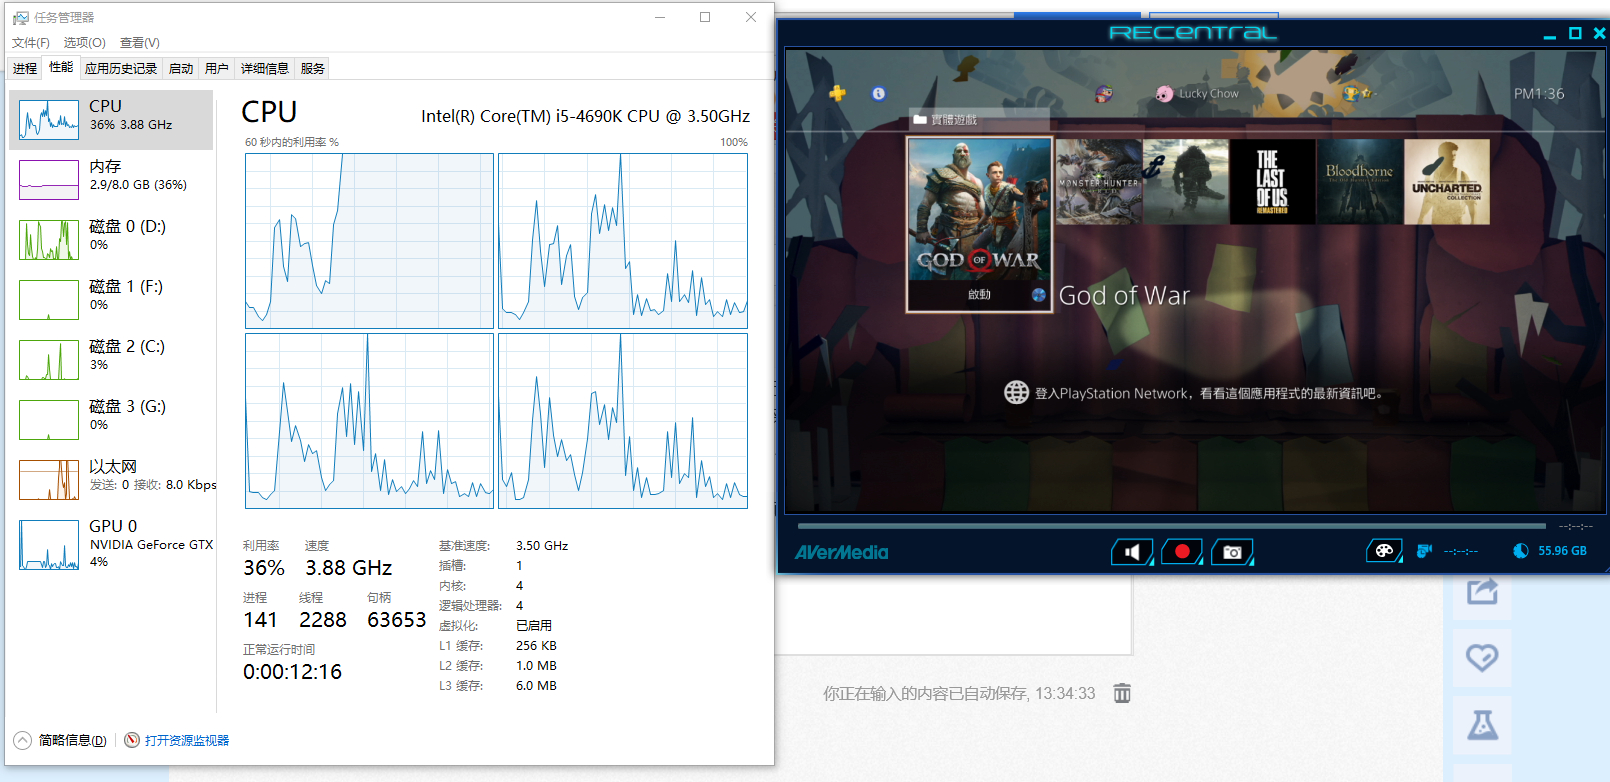Click the AVerMedia logo in RECentral
Viewport: 1610px width, 782px height.
coord(841,552)
